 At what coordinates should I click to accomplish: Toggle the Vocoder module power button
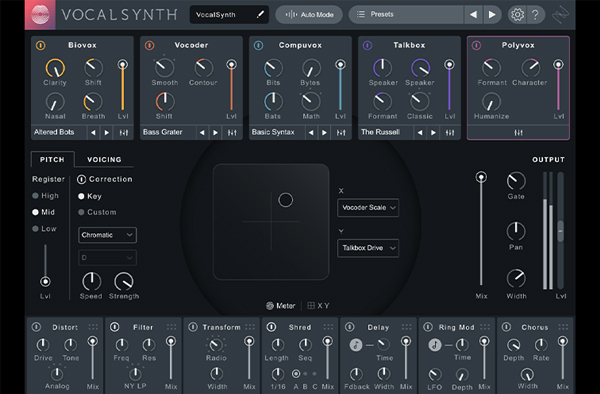(x=150, y=46)
